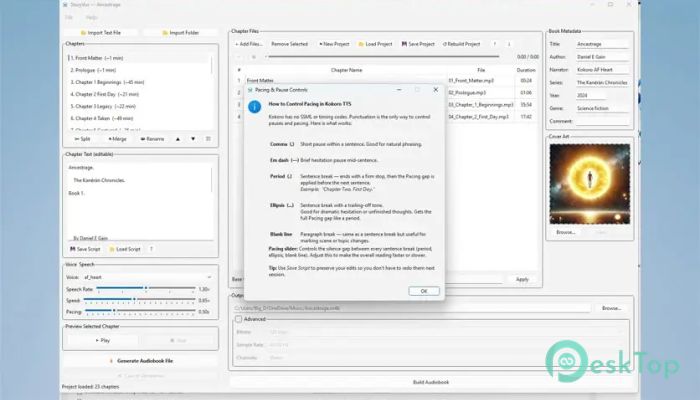Click the empty Comment metadata field
This screenshot has width=700, height=400.
(x=602, y=121)
